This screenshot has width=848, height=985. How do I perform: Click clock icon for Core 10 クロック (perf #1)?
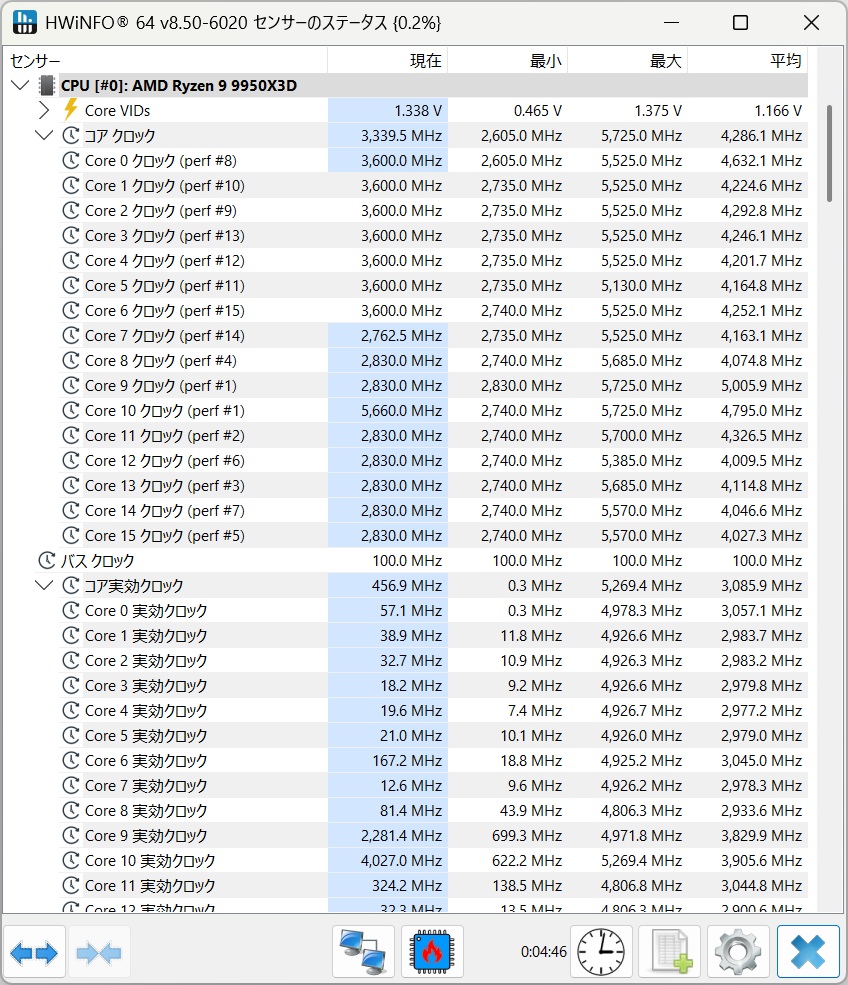click(x=71, y=411)
